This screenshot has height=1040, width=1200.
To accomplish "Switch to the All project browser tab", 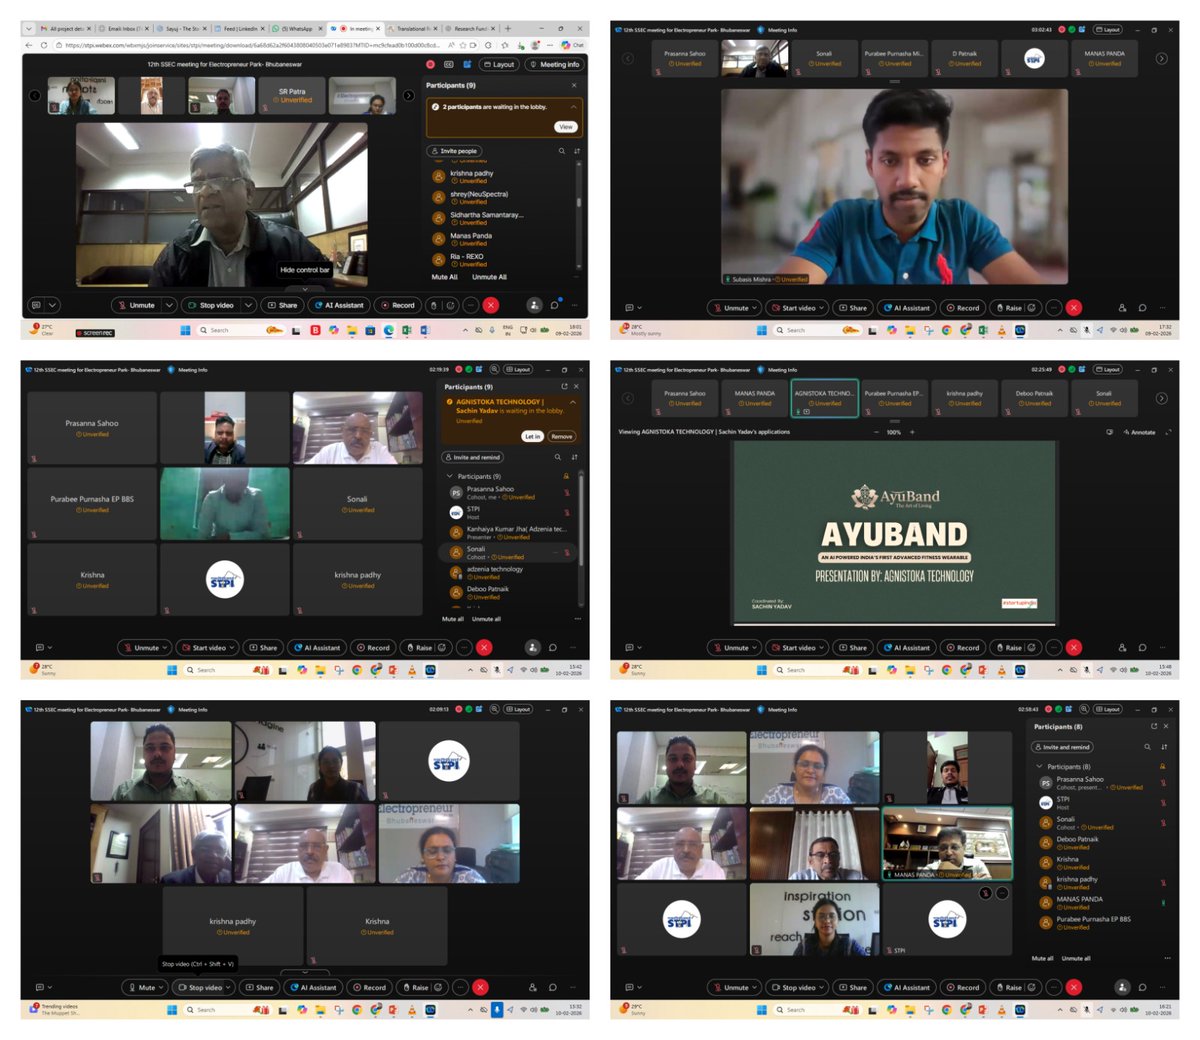I will click(66, 29).
